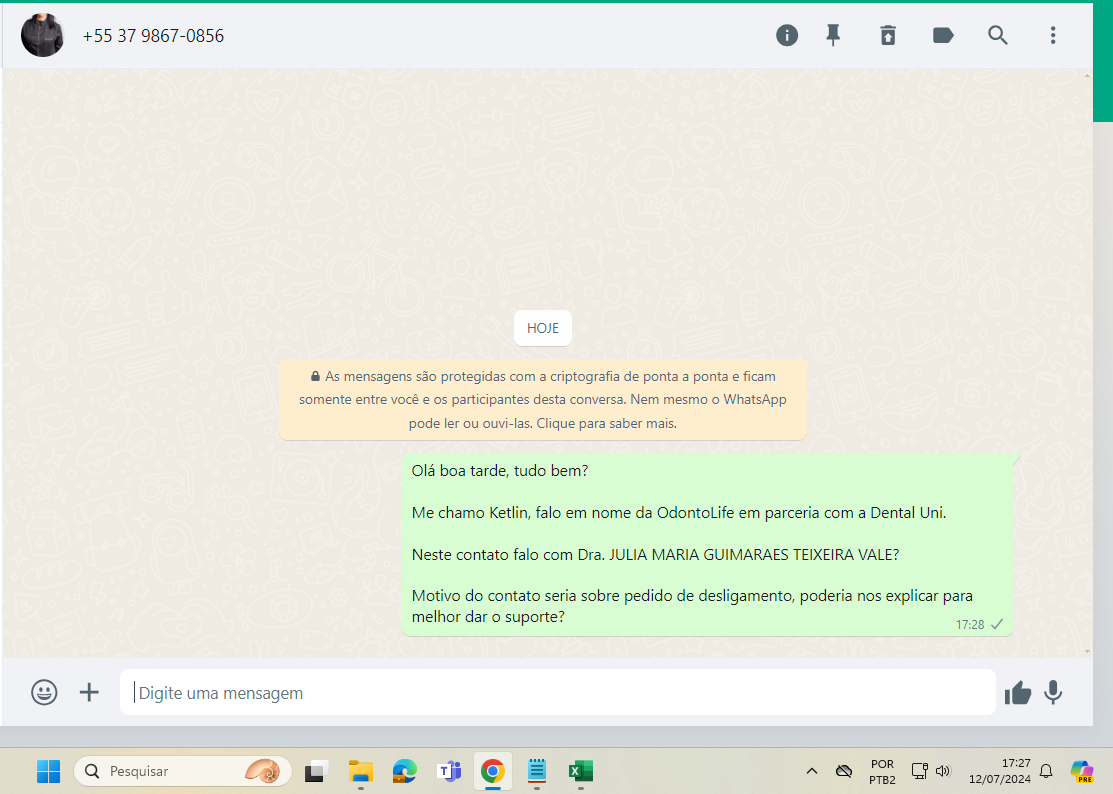The height and width of the screenshot is (794, 1113).
Task: Click scrollbar up arrow in chat
Action: coord(1087,75)
